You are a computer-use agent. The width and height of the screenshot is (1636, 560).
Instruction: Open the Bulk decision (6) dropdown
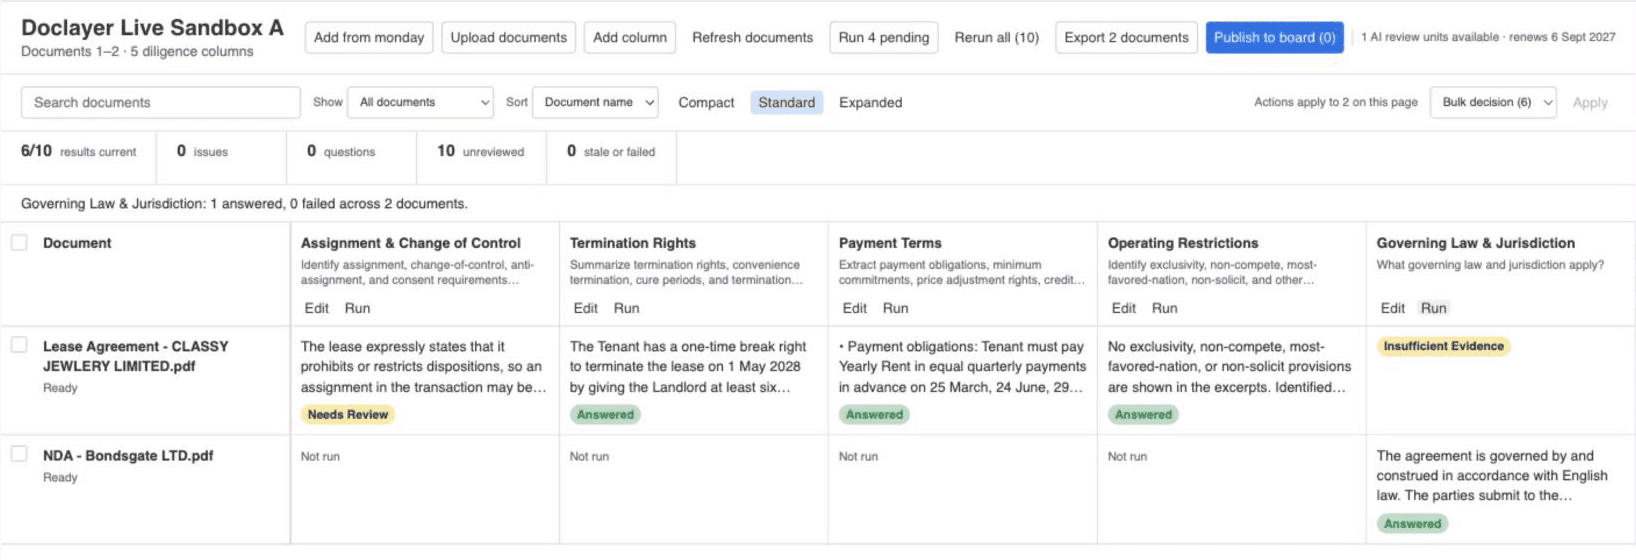pyautogui.click(x=1493, y=102)
